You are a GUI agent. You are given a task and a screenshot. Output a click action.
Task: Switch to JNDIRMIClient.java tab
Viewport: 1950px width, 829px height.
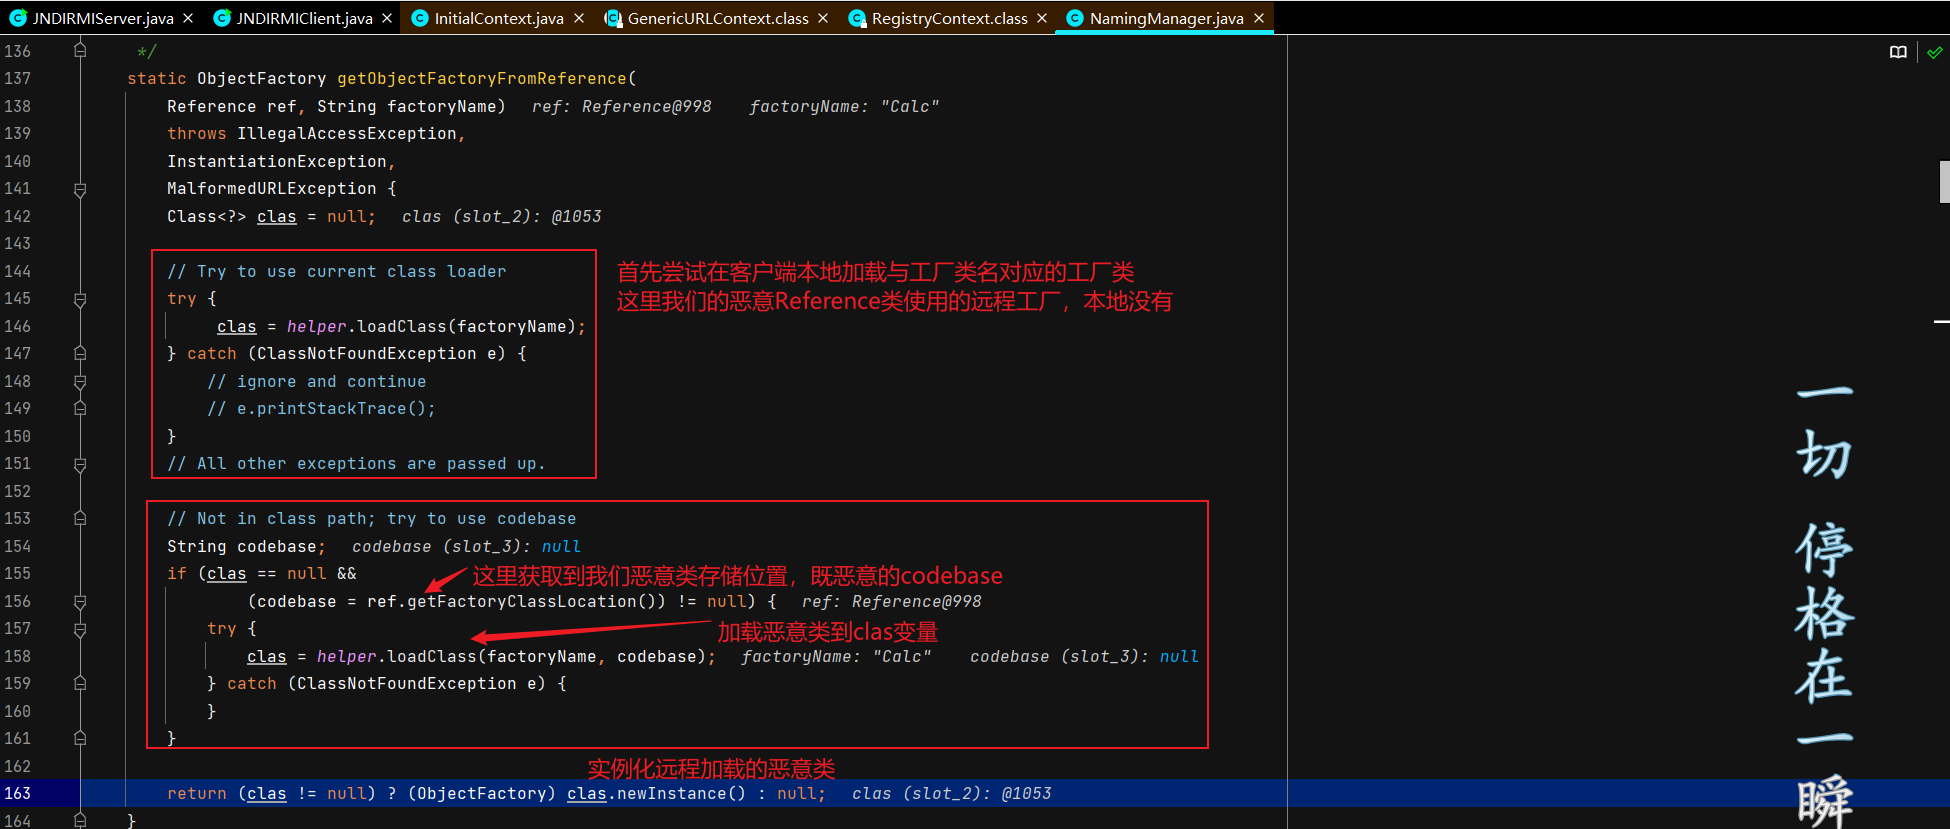coord(304,18)
